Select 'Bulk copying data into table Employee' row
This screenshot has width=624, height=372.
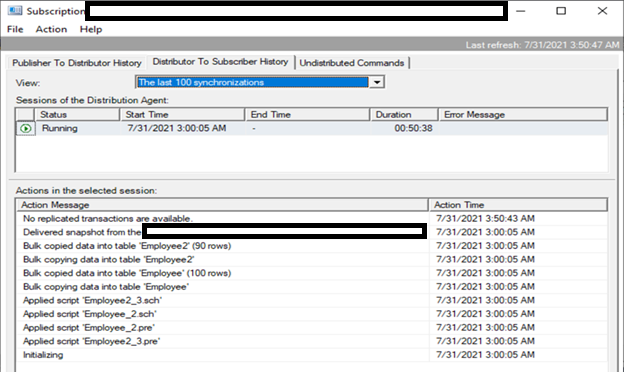(x=312, y=286)
